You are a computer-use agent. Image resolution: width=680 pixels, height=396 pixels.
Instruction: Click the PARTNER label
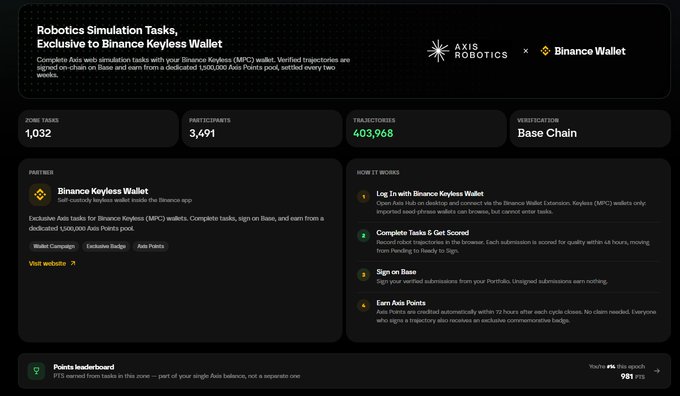pos(41,172)
